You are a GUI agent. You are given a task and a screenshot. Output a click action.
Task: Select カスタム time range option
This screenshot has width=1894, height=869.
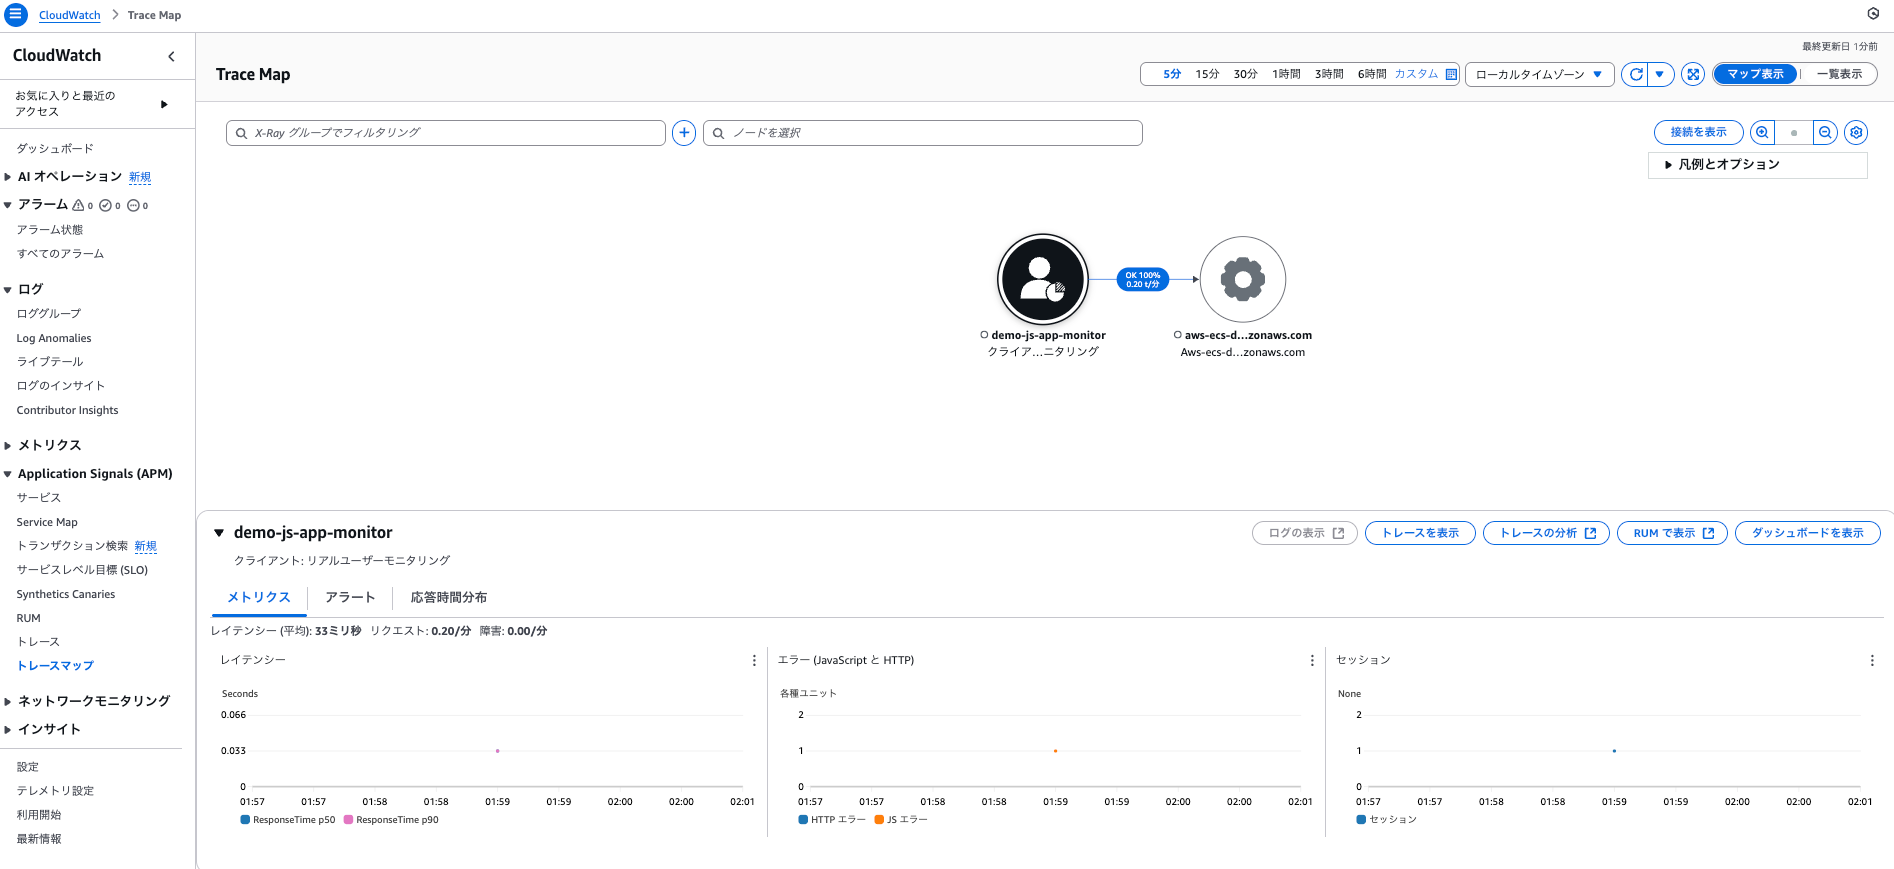point(1416,74)
